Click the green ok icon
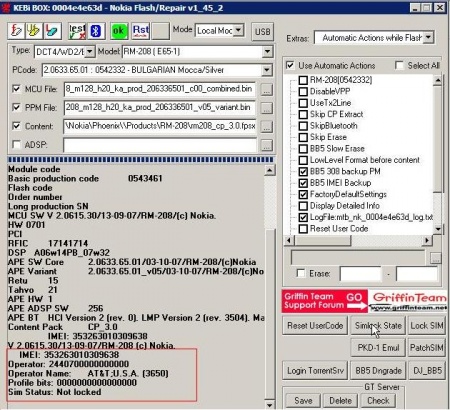 [119, 31]
